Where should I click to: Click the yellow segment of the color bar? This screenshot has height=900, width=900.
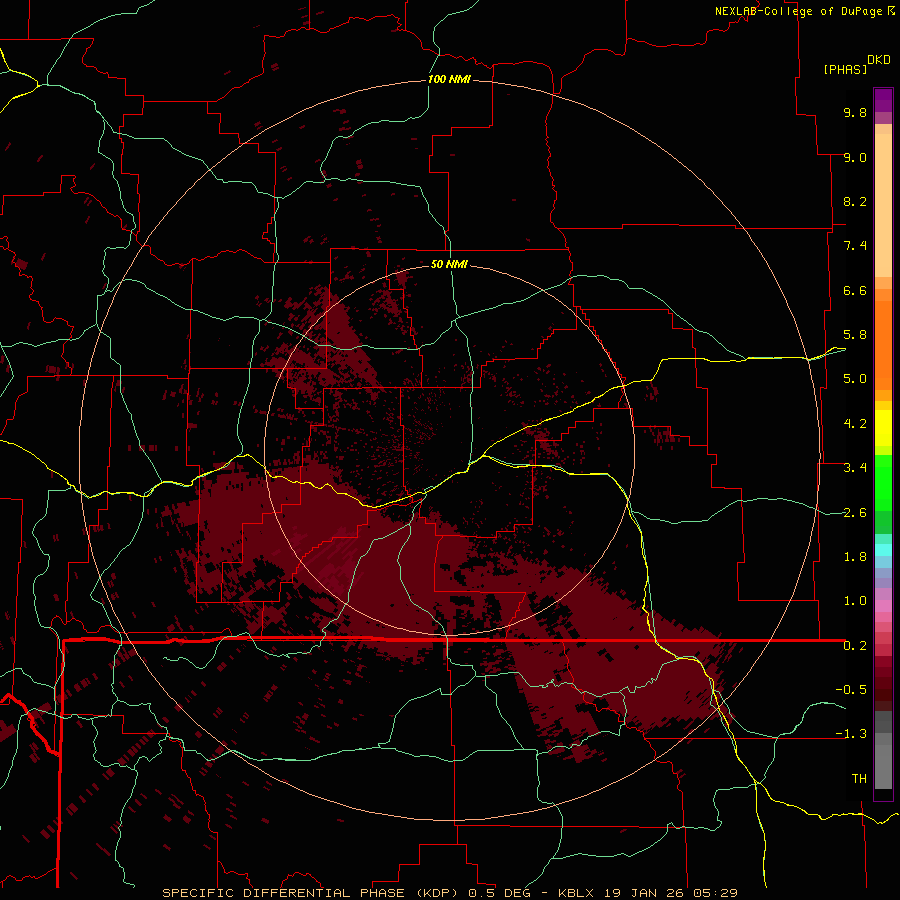click(x=883, y=428)
